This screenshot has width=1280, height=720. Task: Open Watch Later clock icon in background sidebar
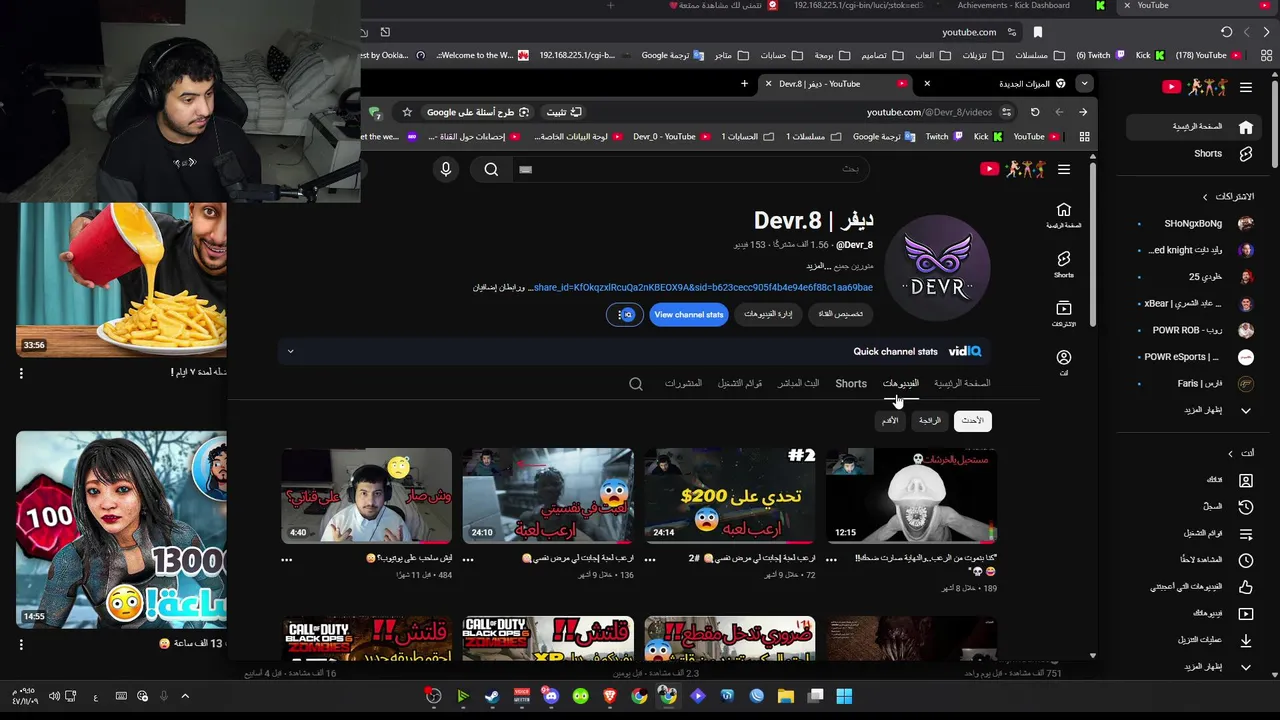click(1246, 560)
